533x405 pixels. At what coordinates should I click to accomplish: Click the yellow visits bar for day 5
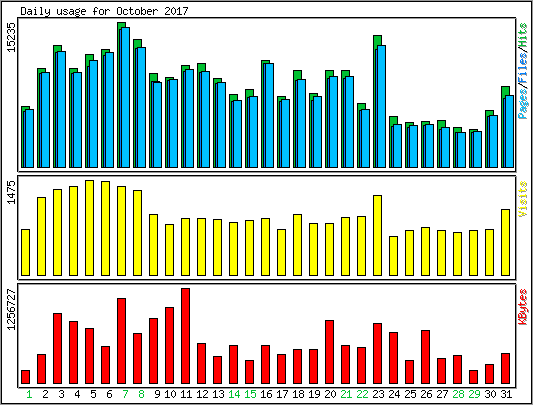89,228
